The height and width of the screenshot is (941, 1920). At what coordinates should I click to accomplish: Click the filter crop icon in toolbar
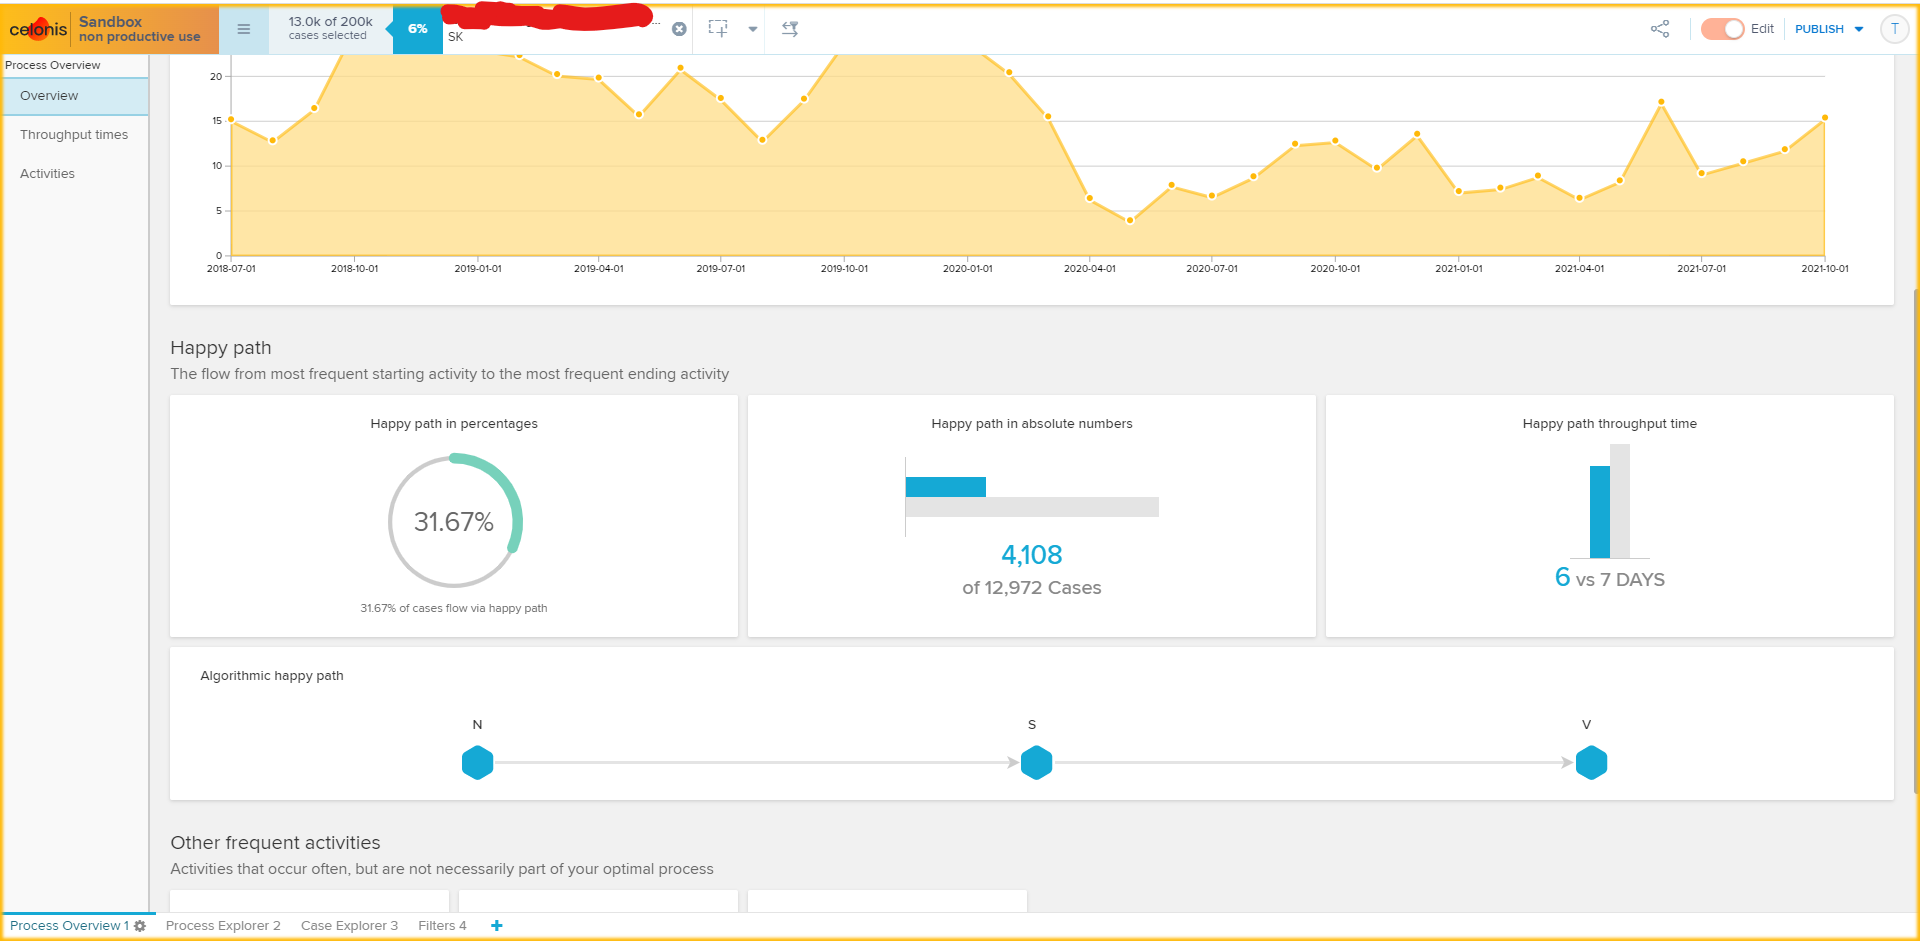coord(790,29)
